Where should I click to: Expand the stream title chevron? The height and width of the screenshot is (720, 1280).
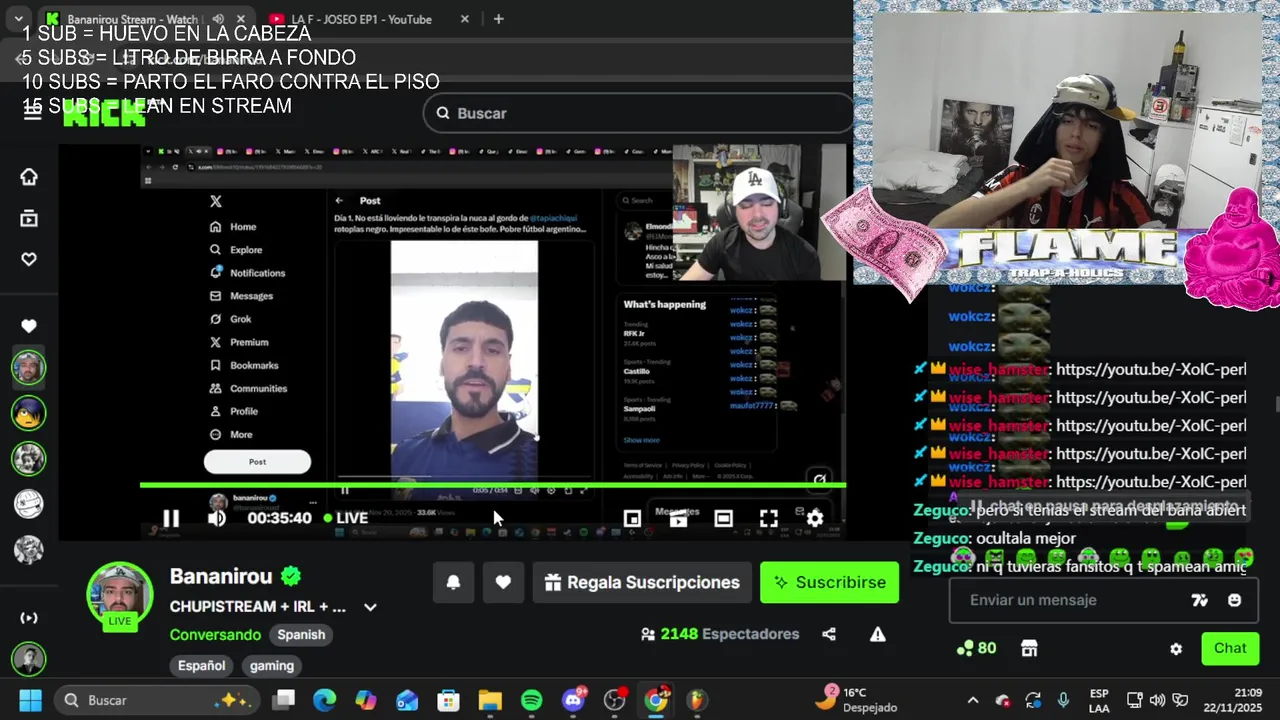(x=370, y=607)
